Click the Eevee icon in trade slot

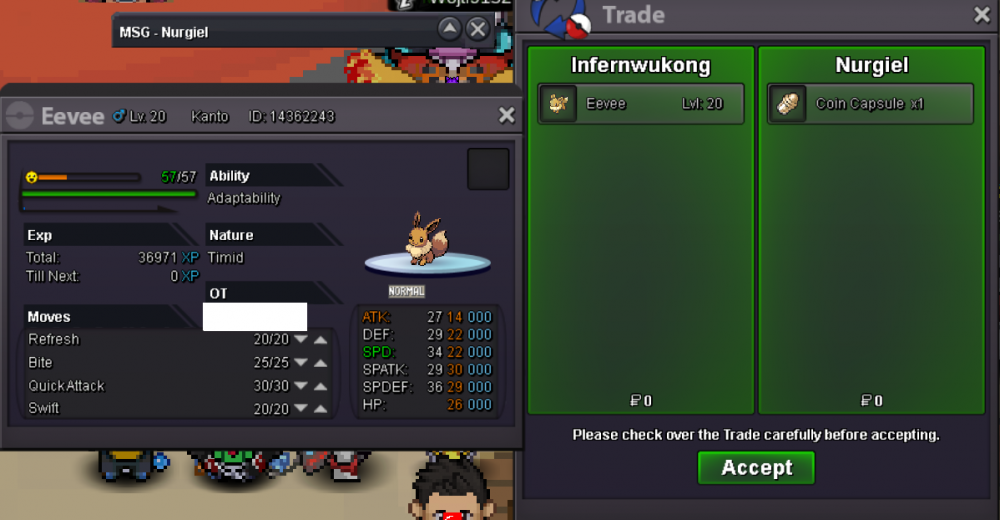558,104
